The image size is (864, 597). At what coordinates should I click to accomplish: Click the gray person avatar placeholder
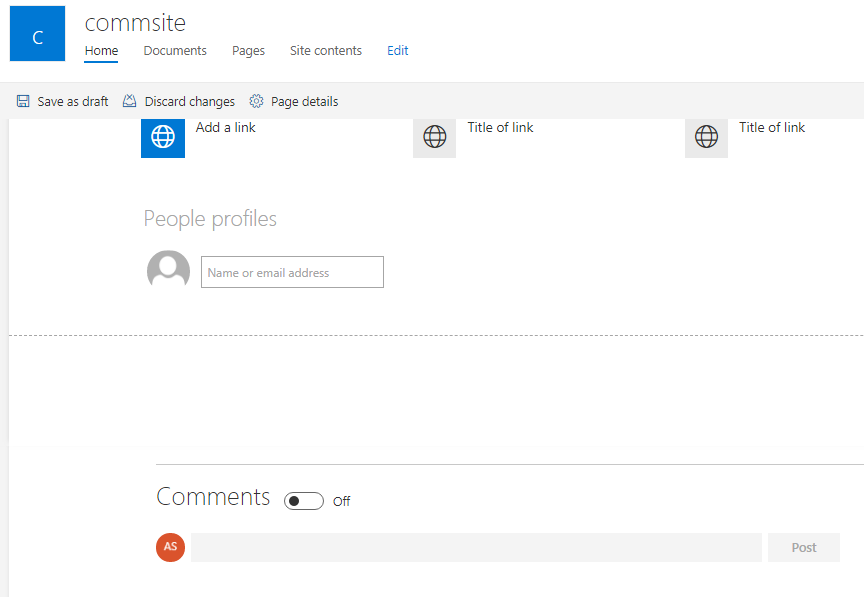click(x=169, y=271)
